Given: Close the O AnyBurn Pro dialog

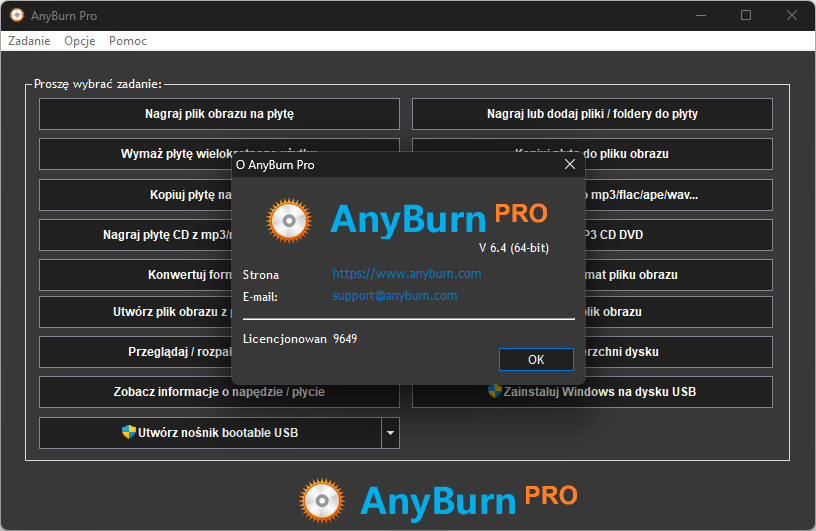Looking at the screenshot, I should (570, 165).
